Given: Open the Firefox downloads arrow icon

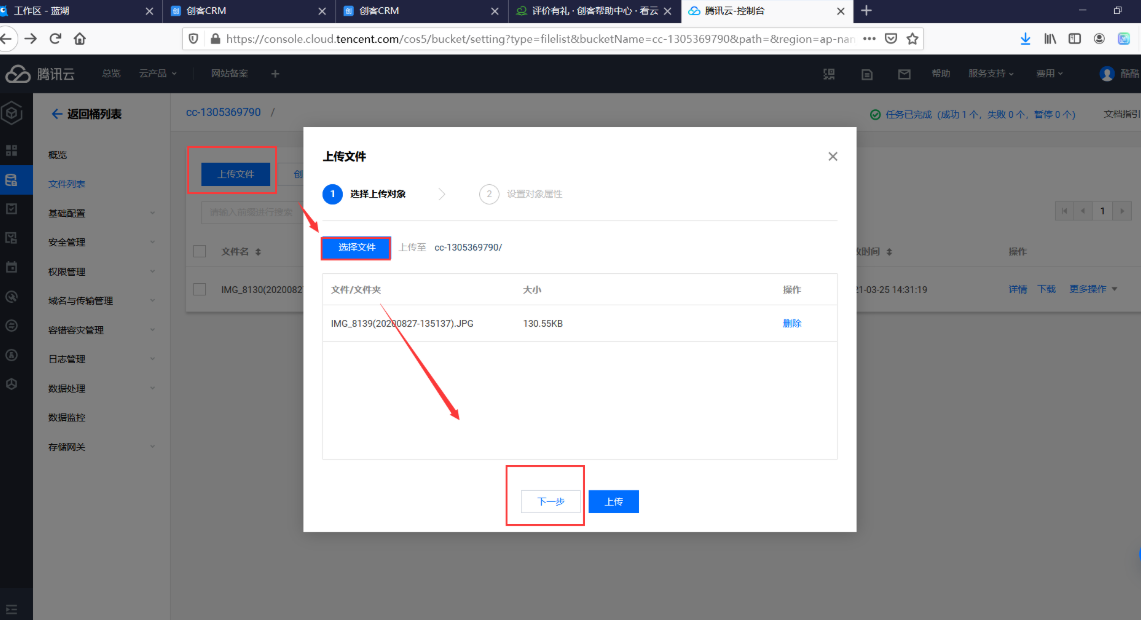Looking at the screenshot, I should point(1025,38).
